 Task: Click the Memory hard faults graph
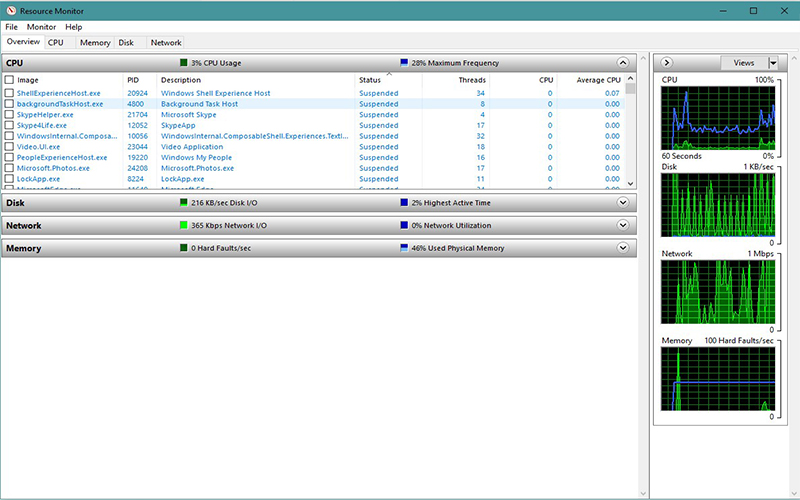(718, 379)
